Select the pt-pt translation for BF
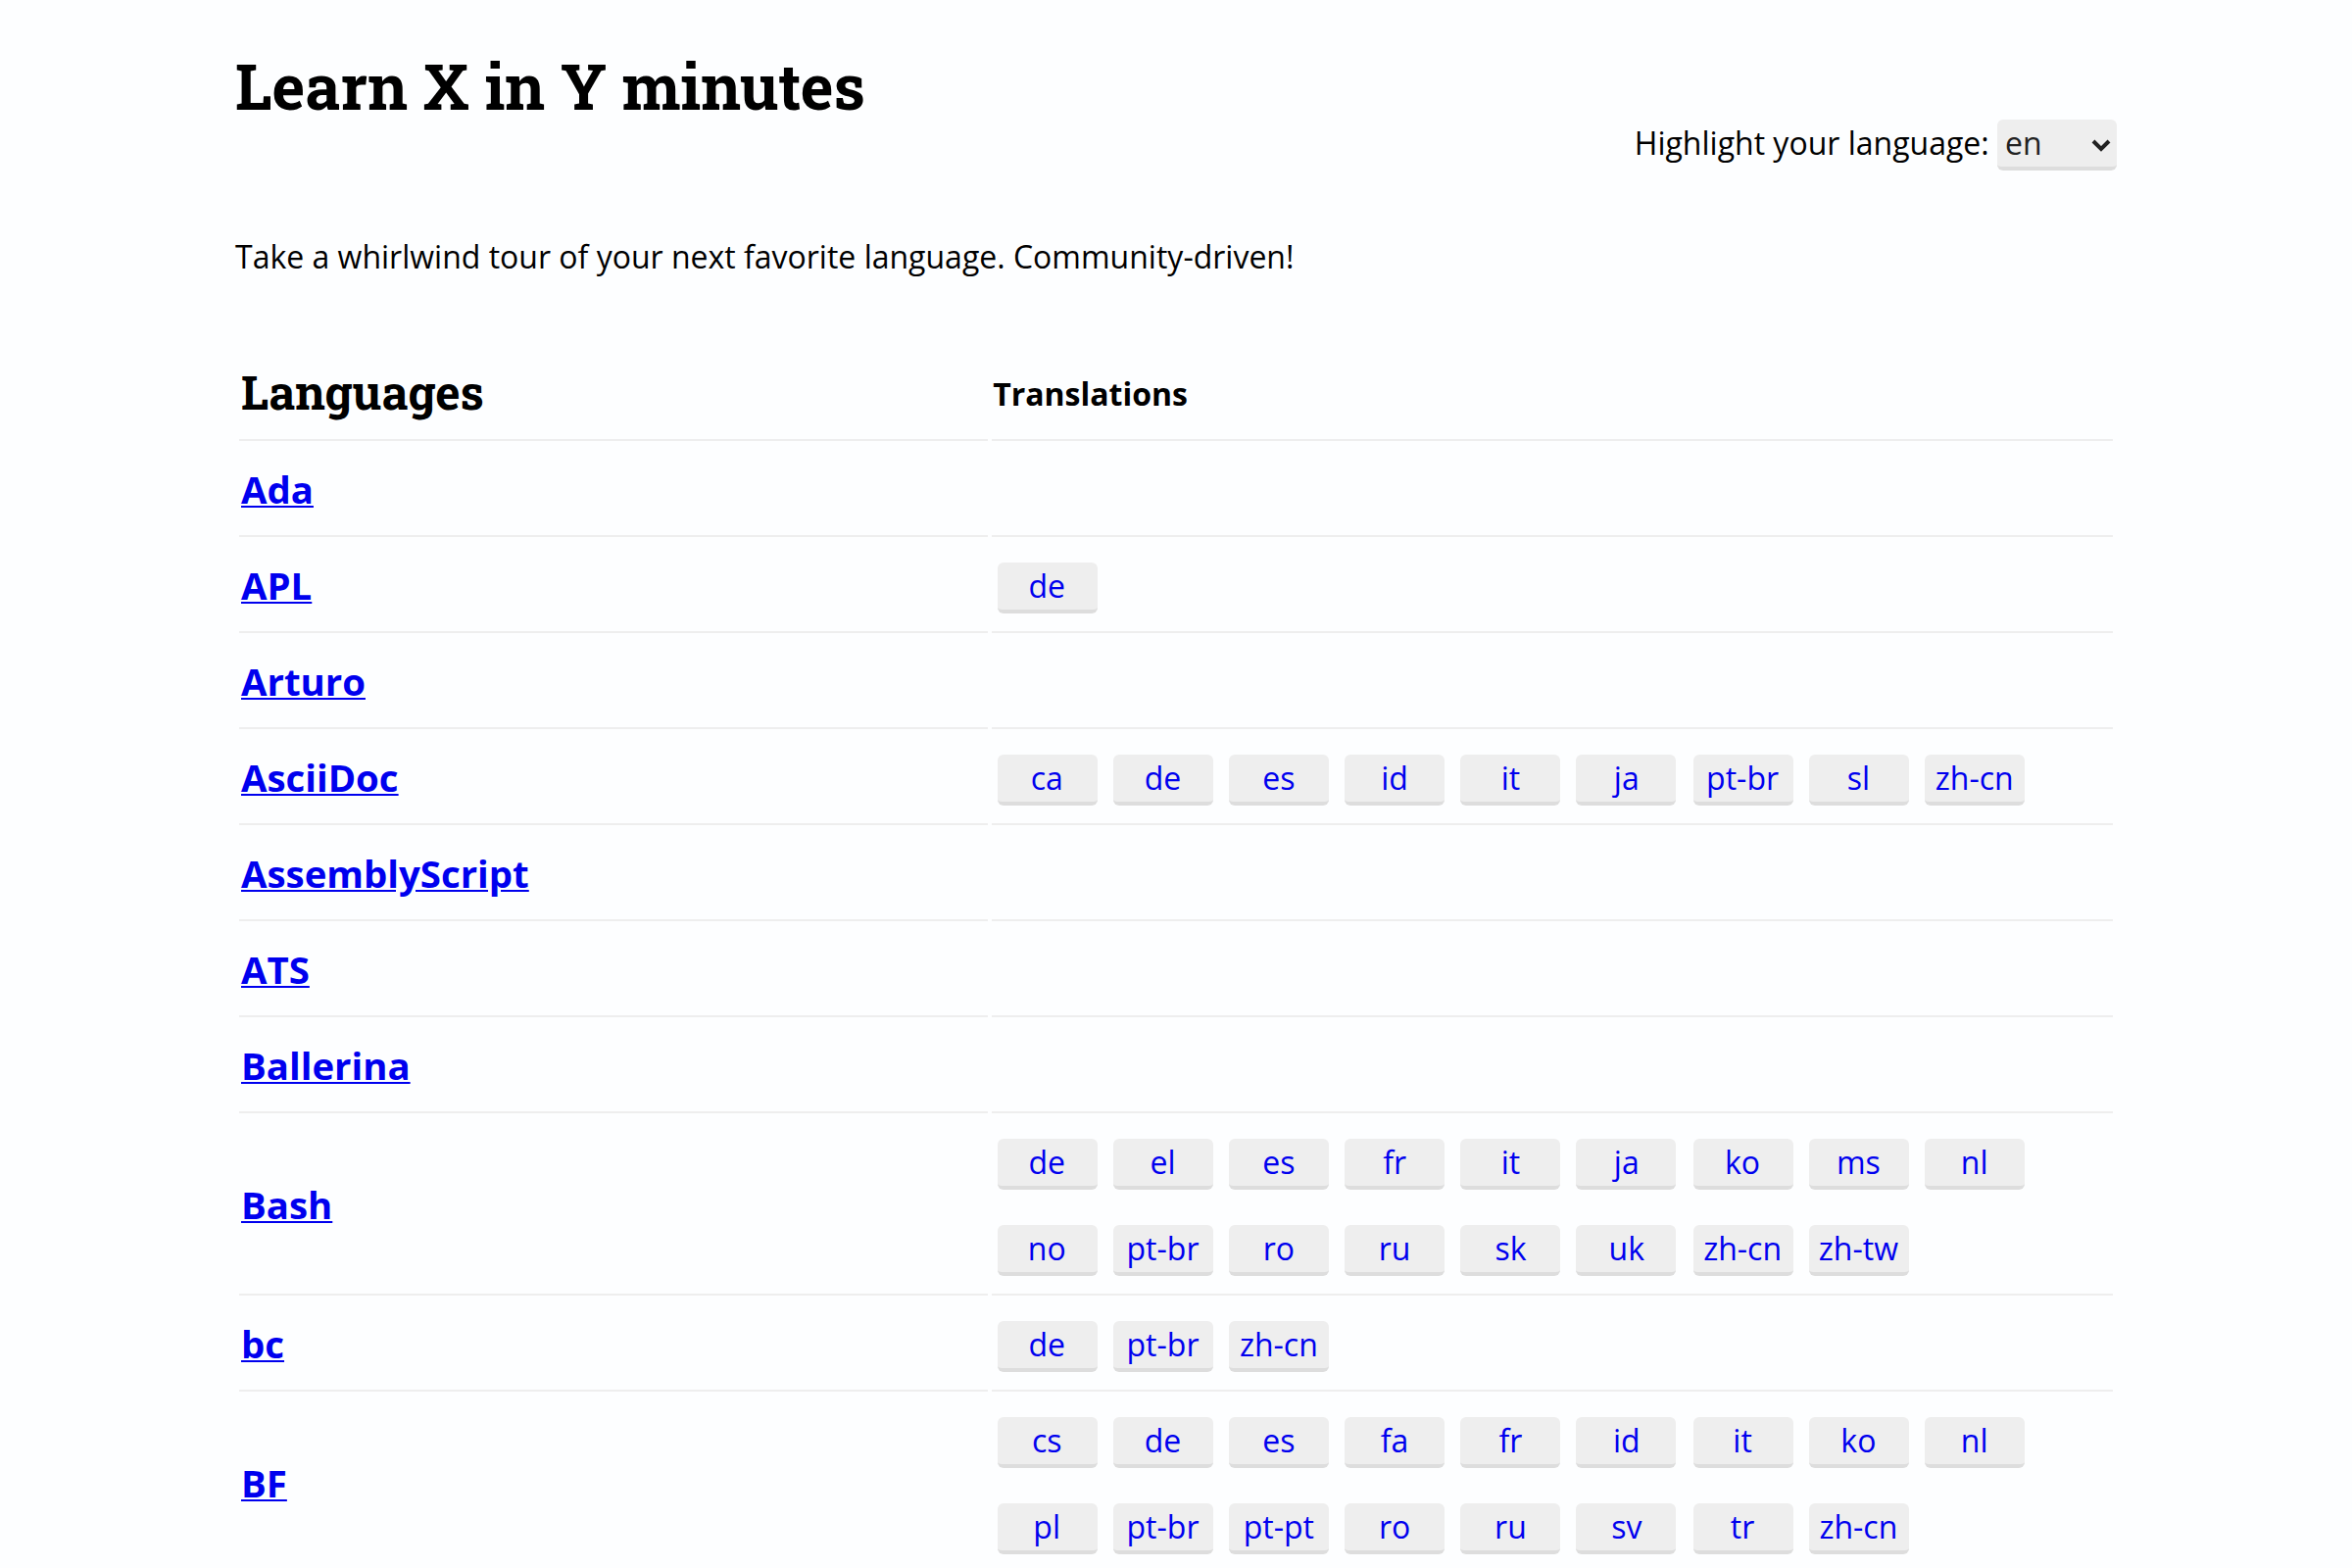 click(1279, 1527)
